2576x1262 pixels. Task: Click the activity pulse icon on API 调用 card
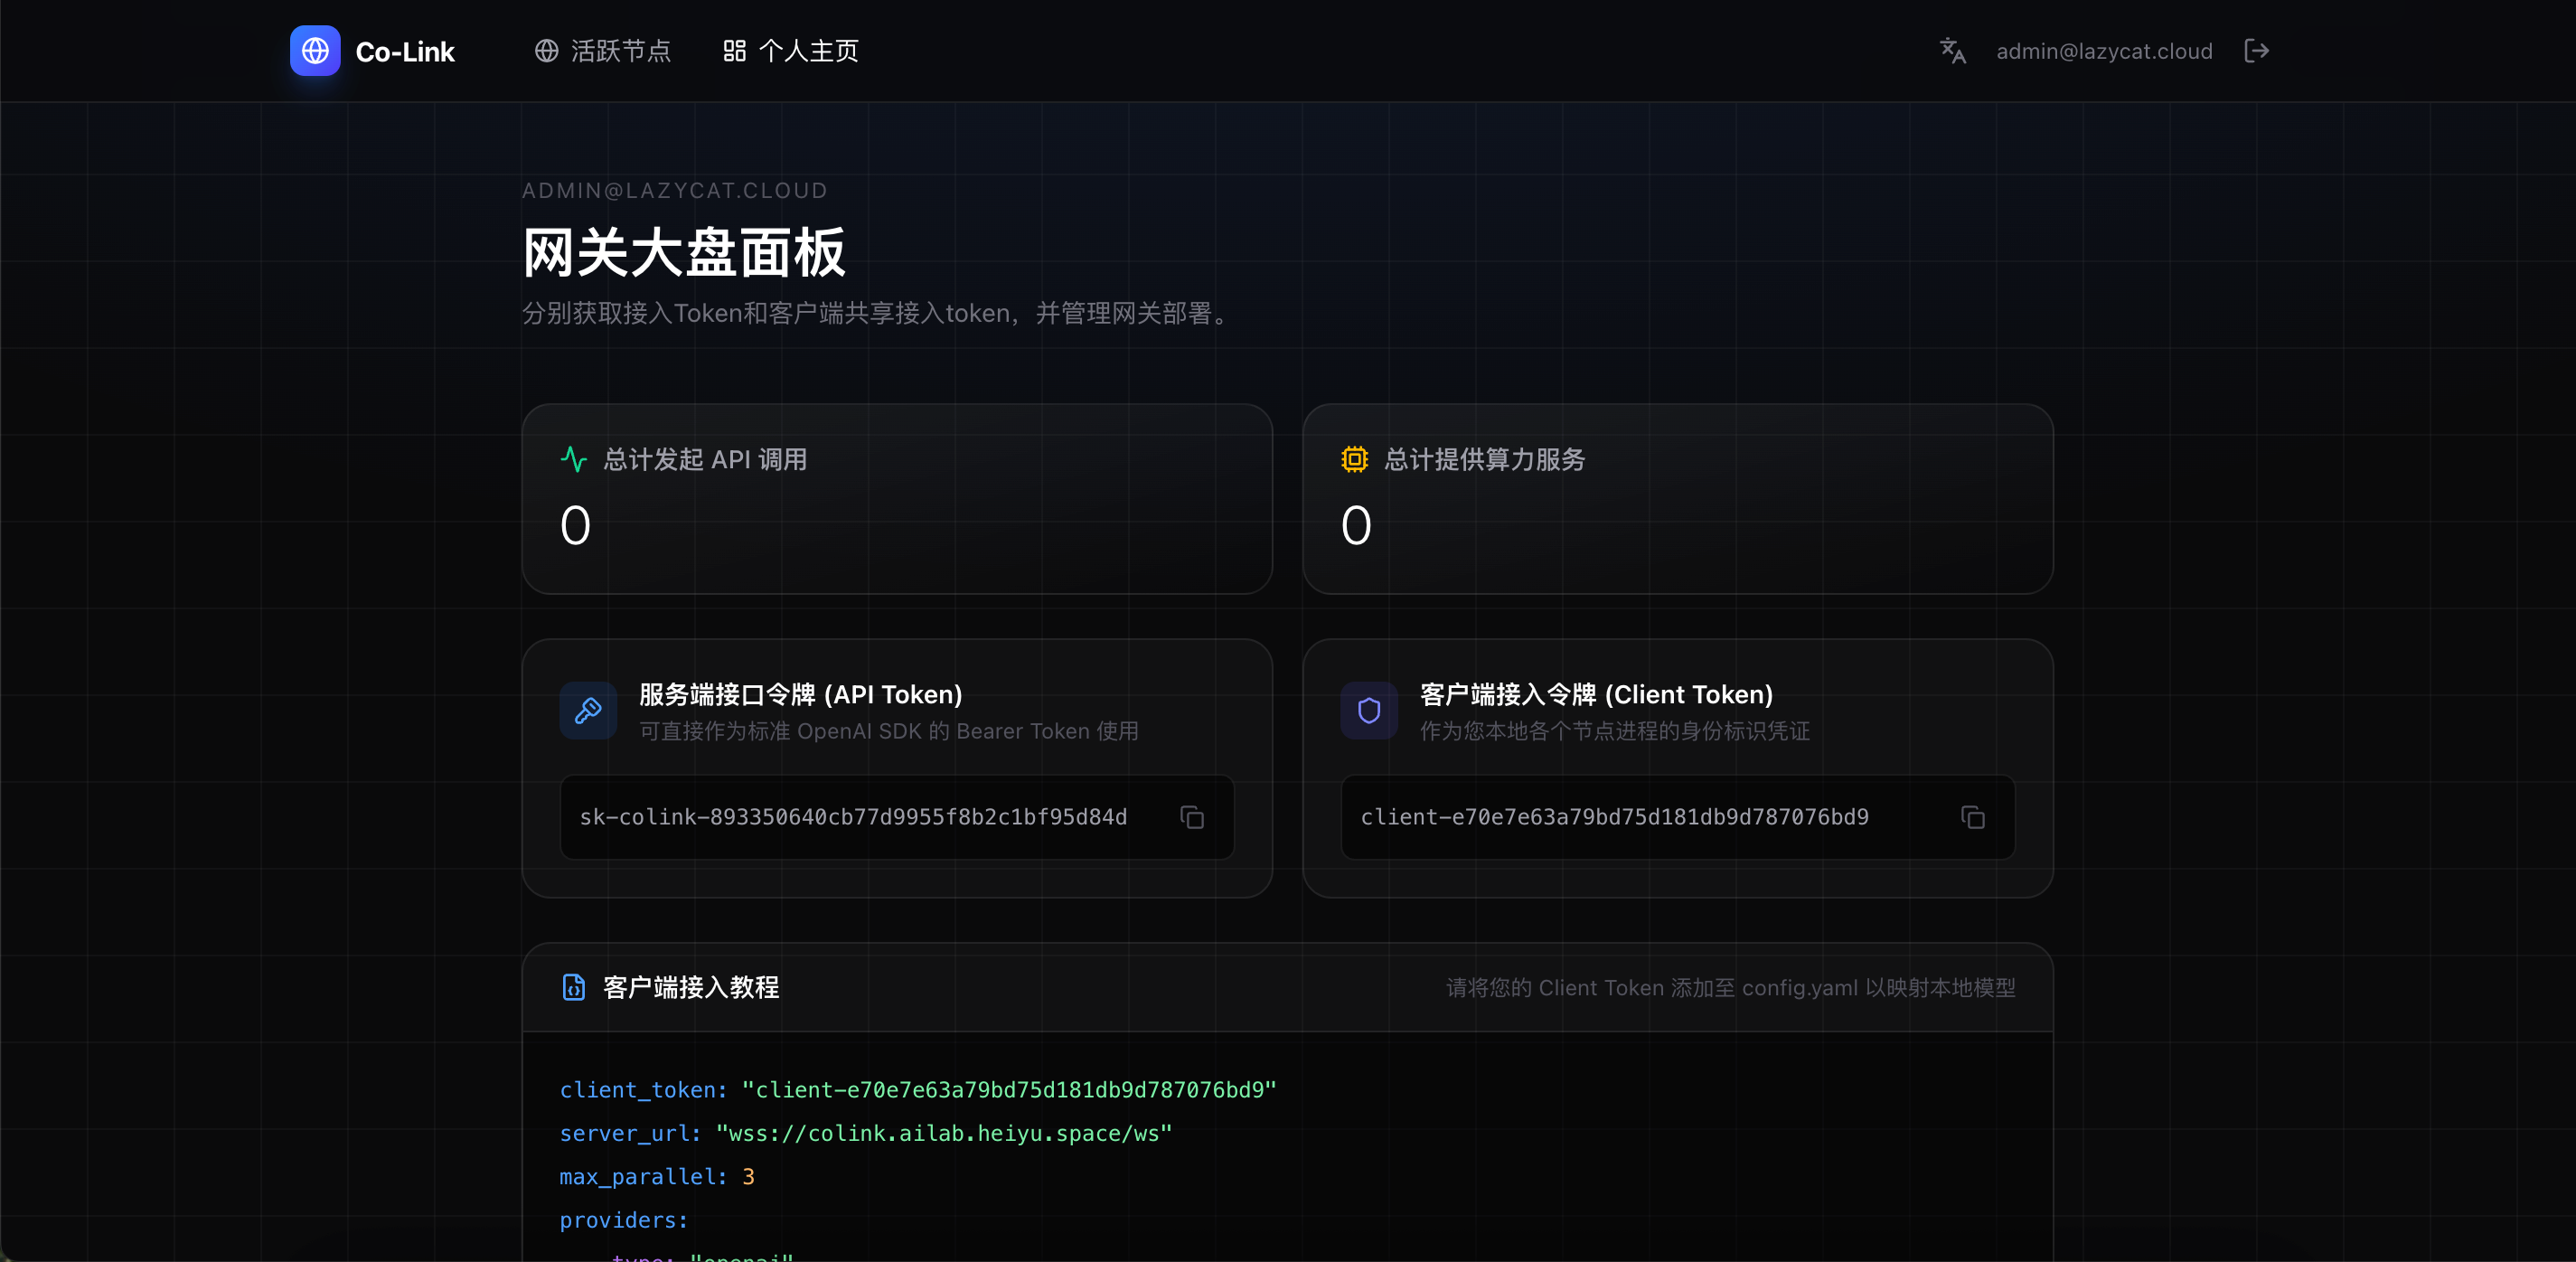point(573,459)
